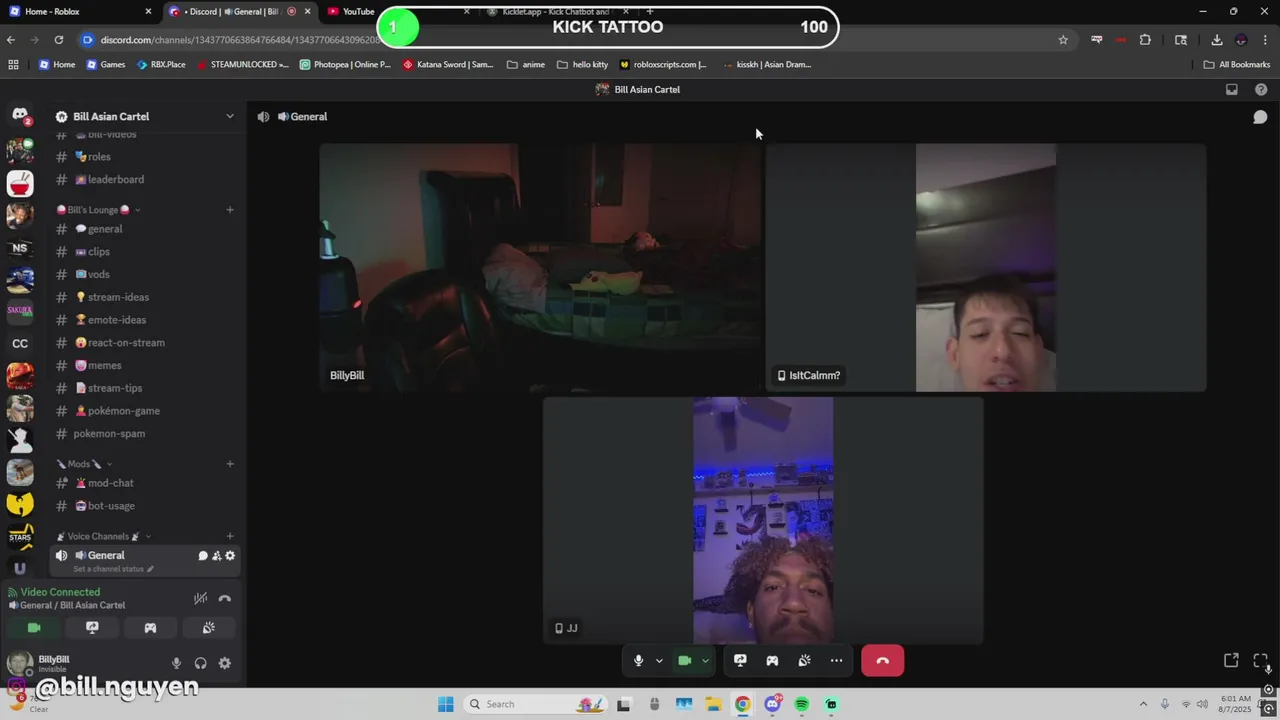Open the anime bookmarks folder
Viewport: 1280px width, 720px height.
click(x=526, y=64)
